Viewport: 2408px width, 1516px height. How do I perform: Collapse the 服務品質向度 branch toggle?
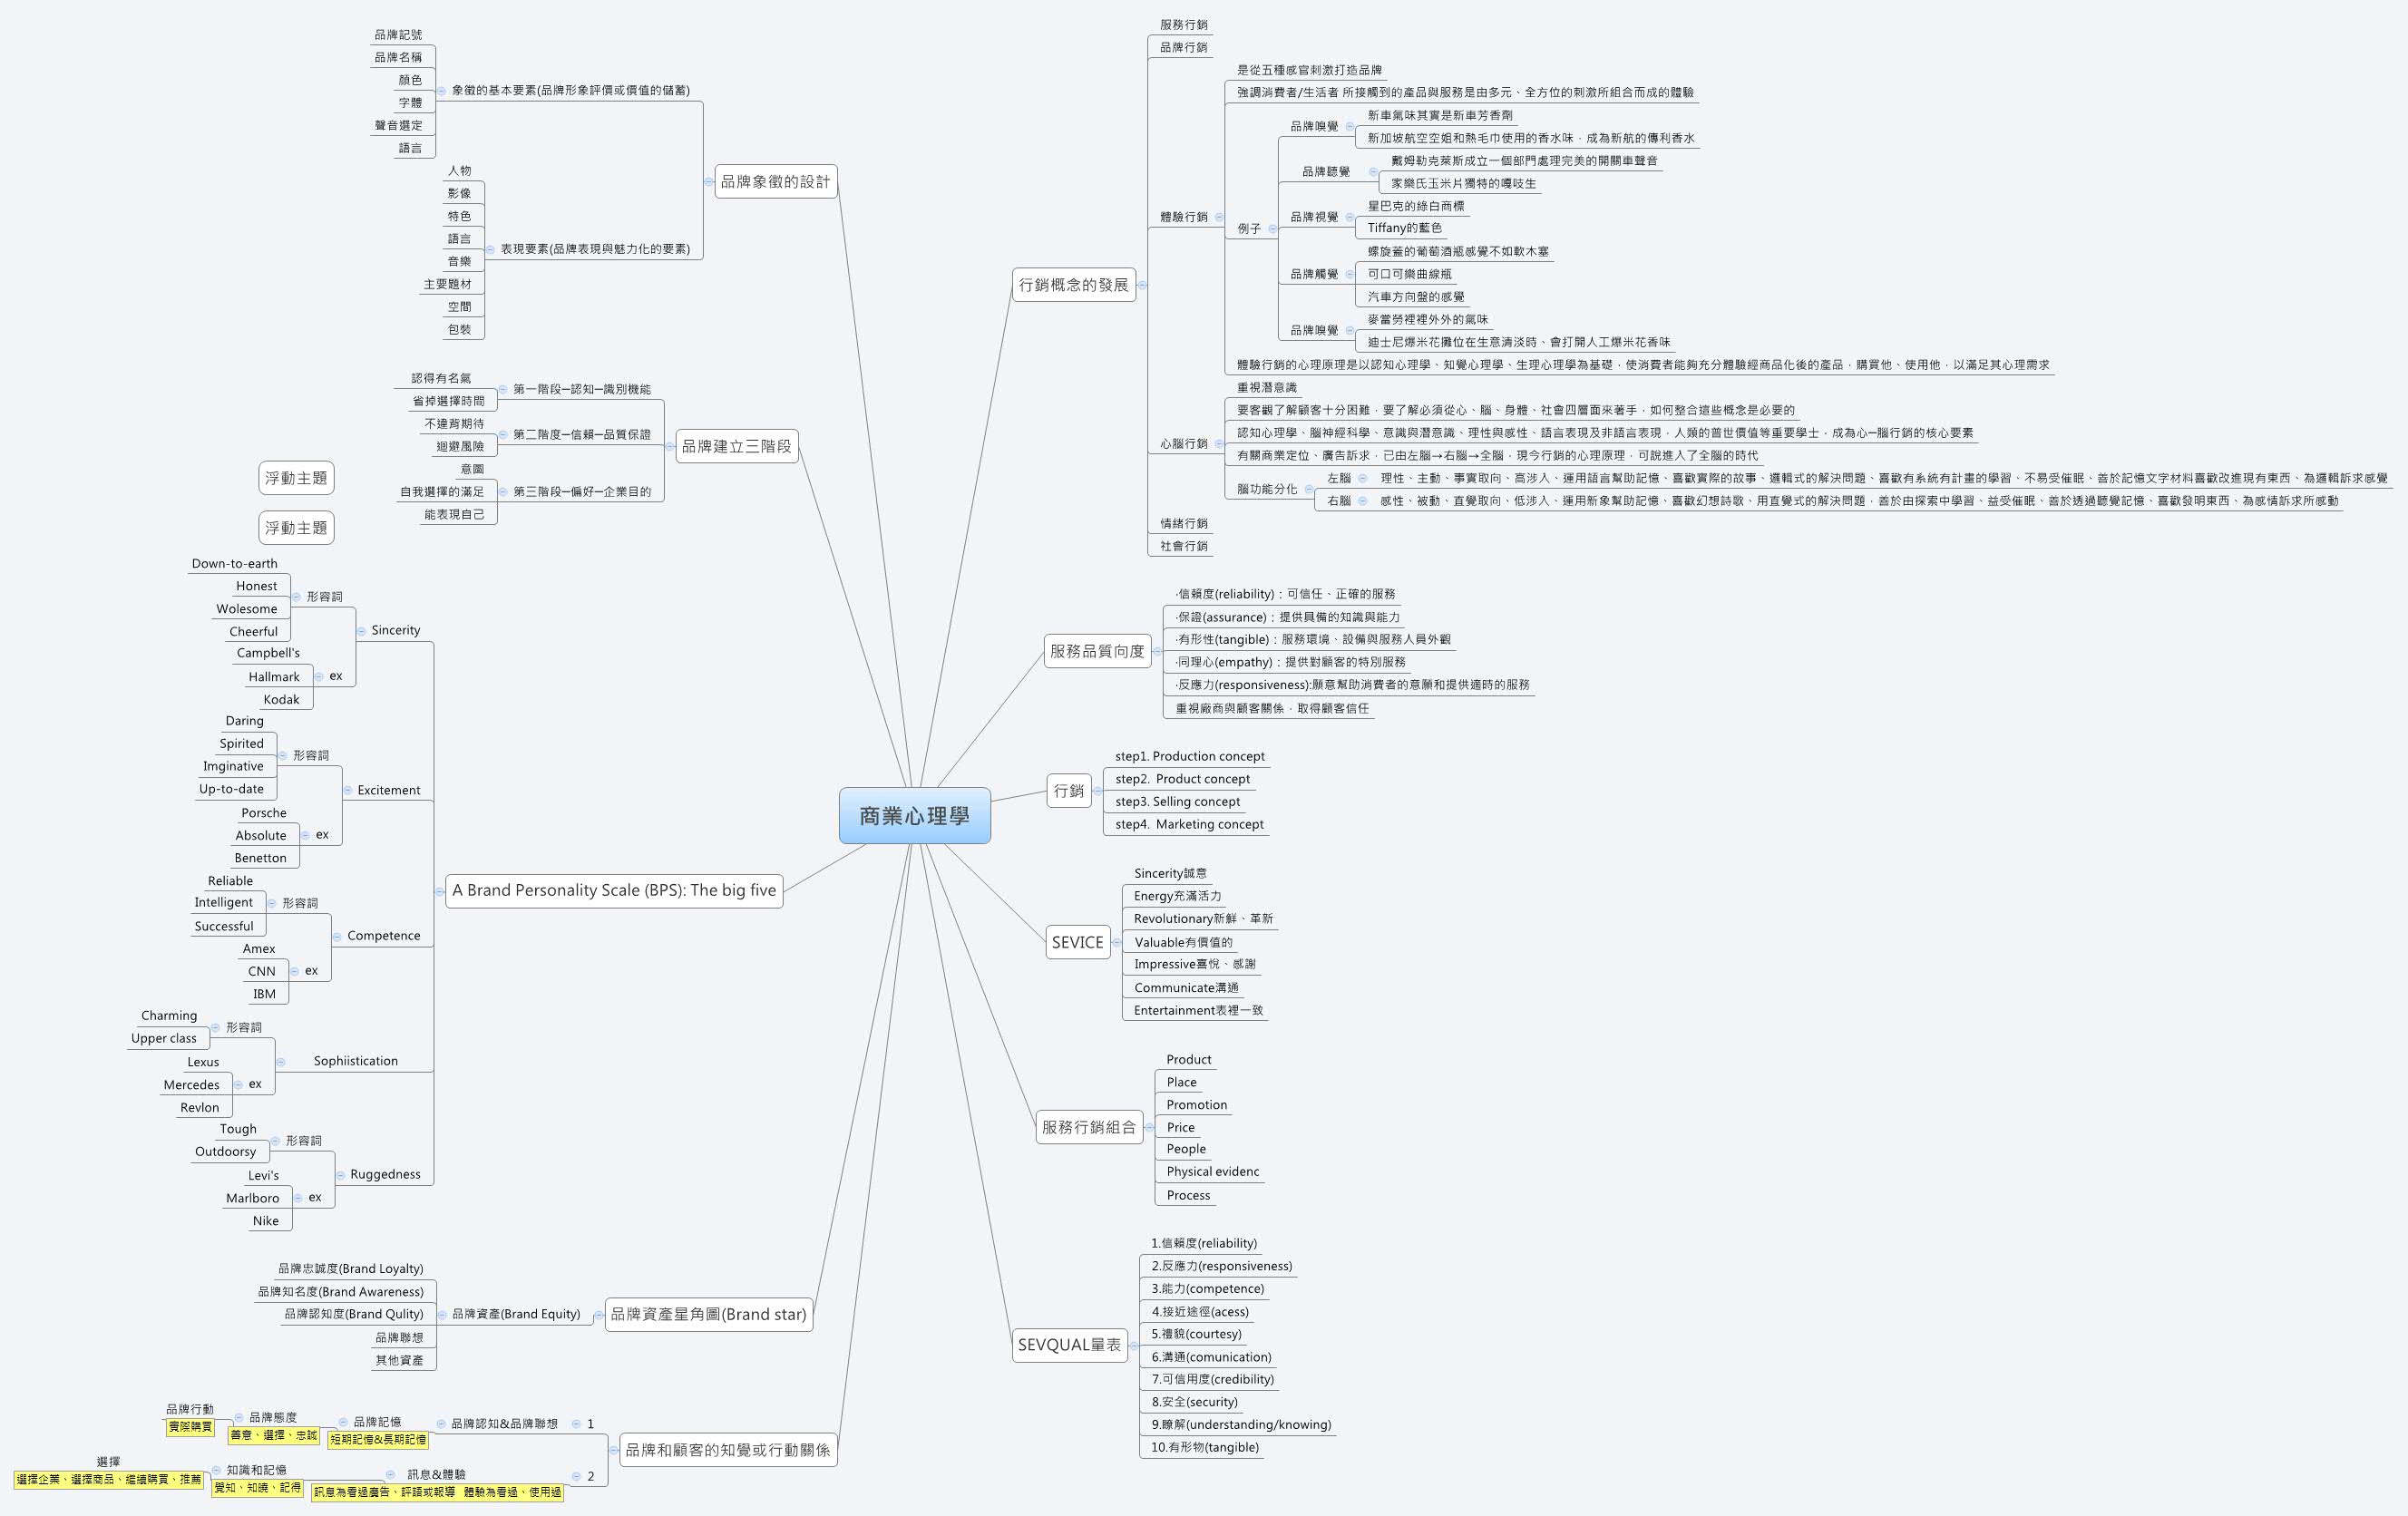tap(1157, 651)
